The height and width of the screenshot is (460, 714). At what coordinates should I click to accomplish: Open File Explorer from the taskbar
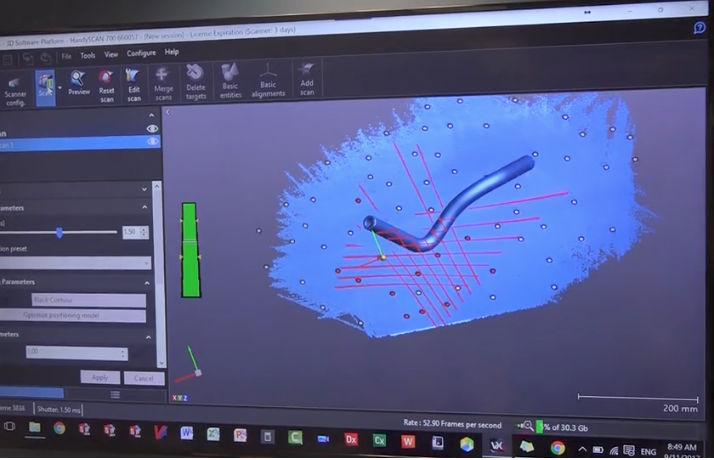coord(35,428)
